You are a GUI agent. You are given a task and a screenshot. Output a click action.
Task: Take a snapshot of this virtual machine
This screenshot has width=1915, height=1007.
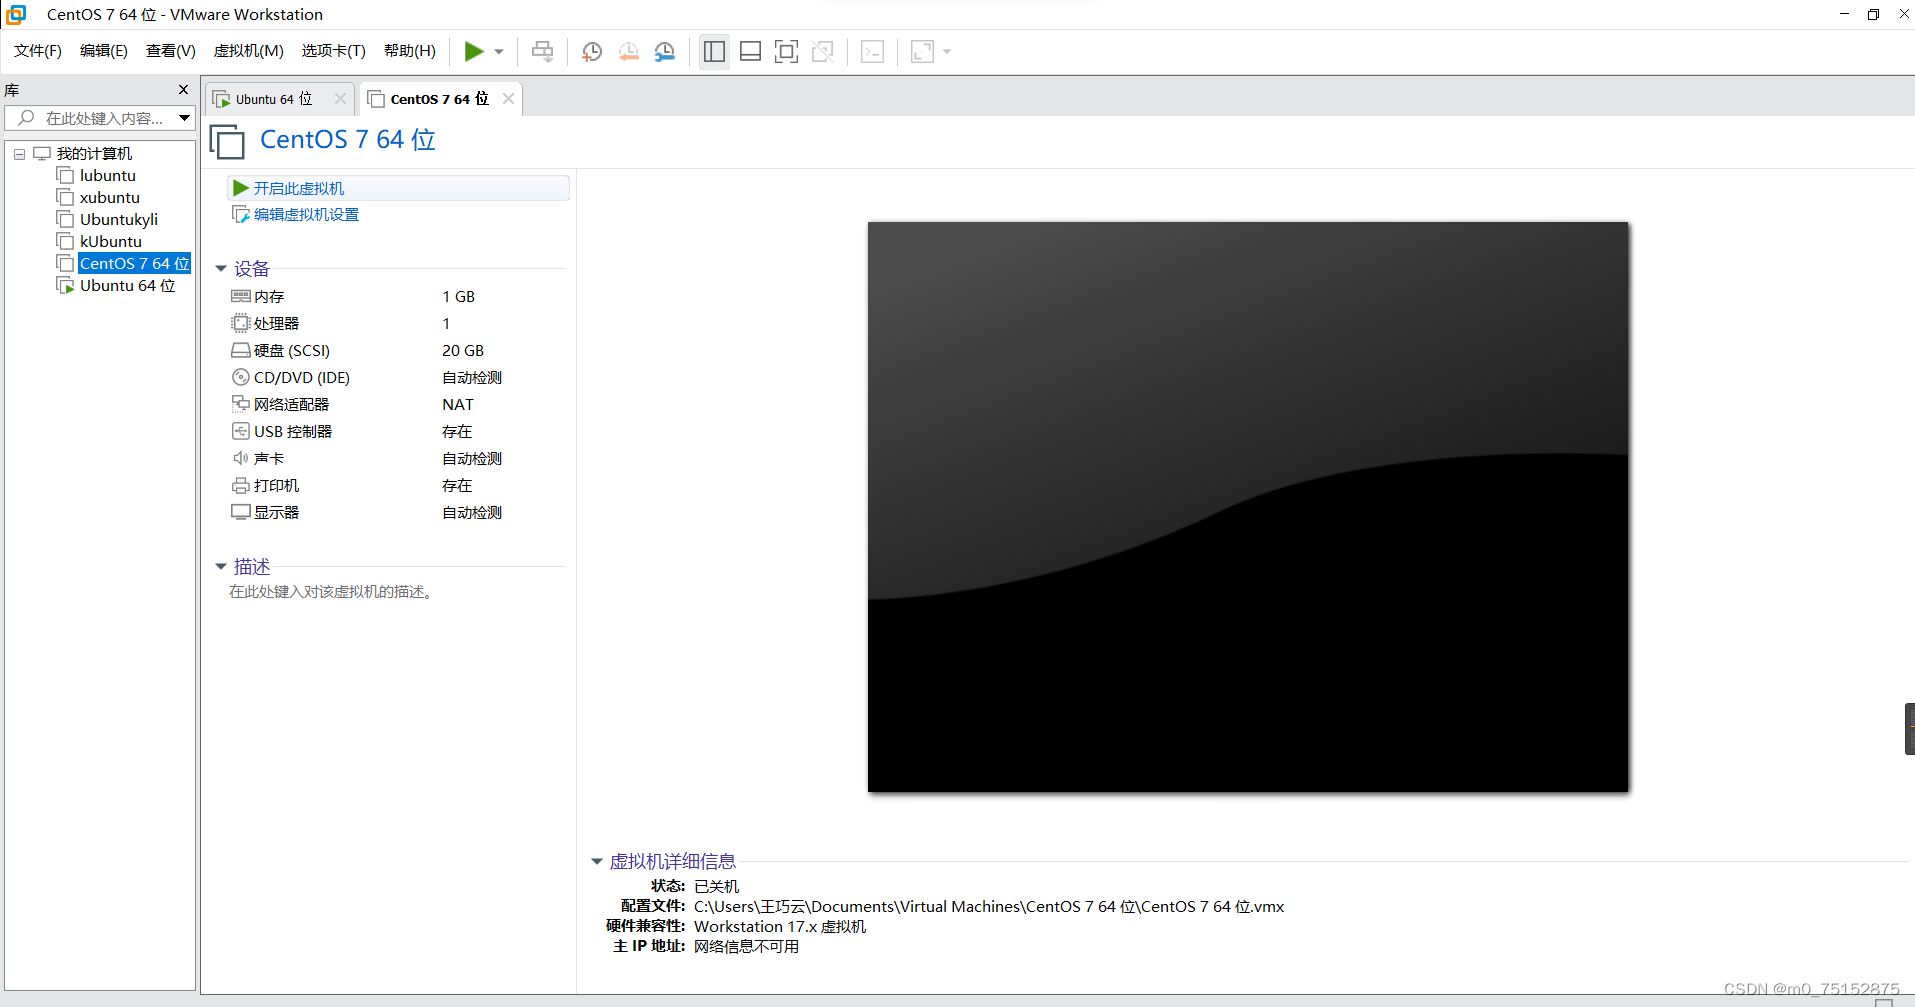(591, 51)
